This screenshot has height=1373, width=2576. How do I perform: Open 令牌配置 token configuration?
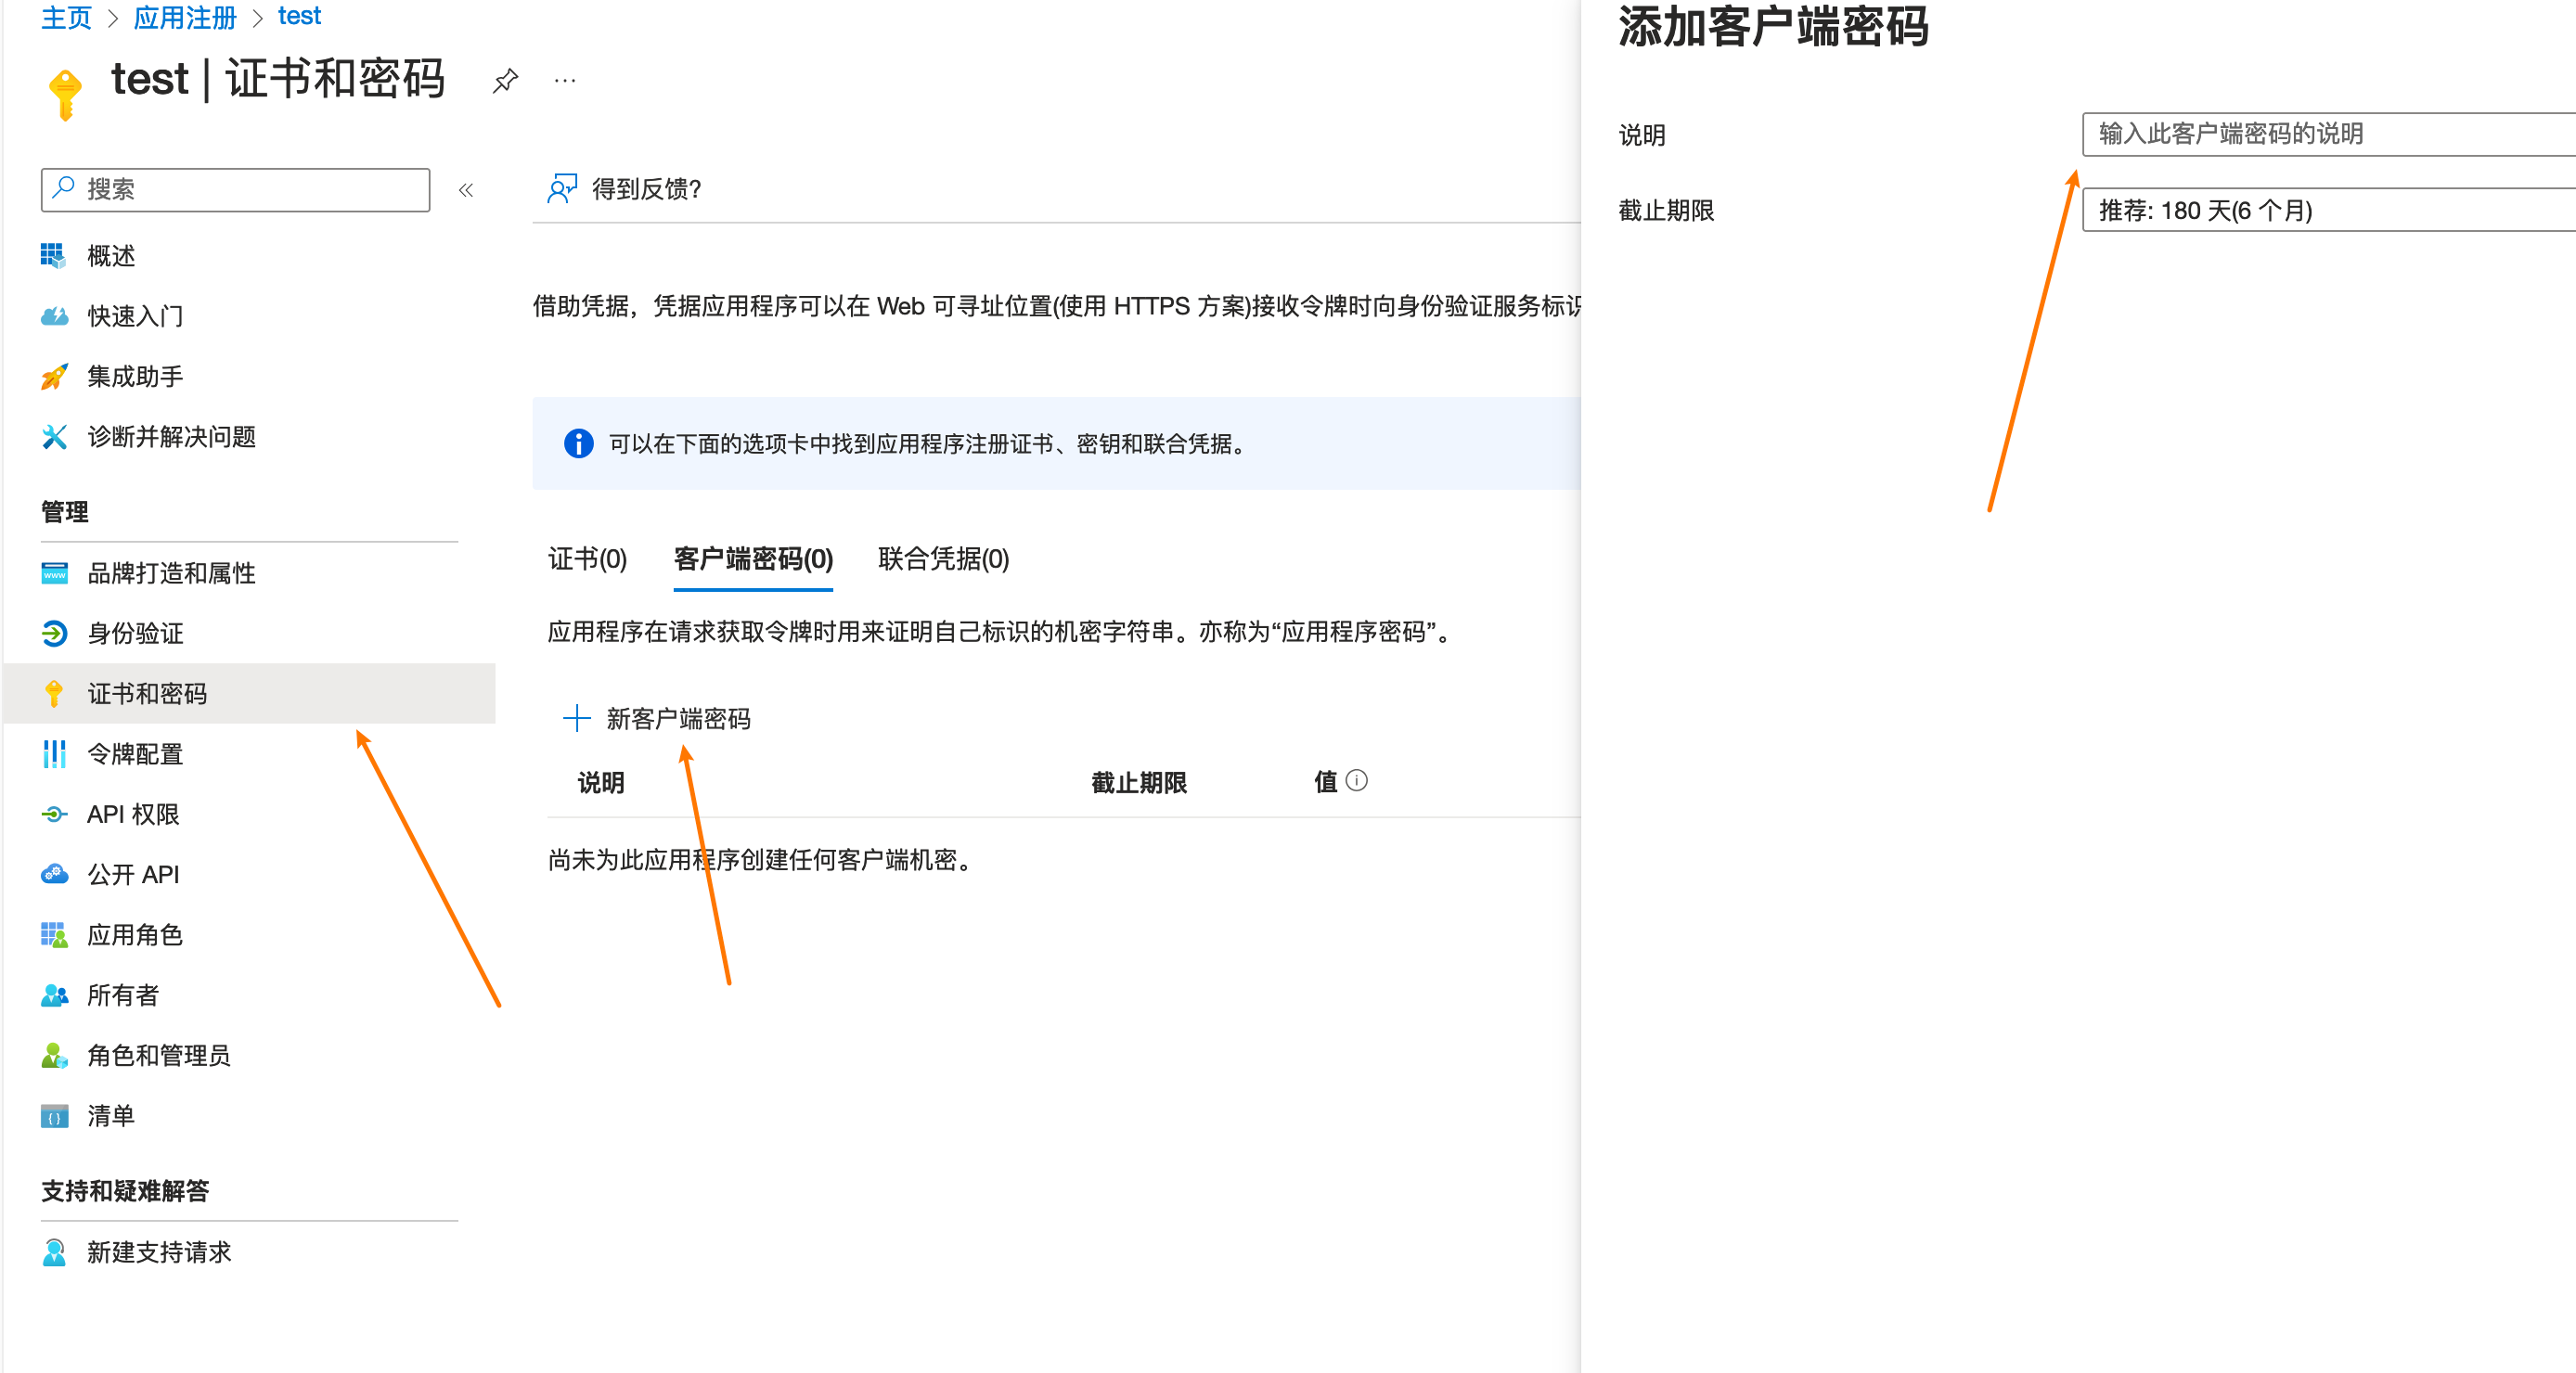point(134,754)
